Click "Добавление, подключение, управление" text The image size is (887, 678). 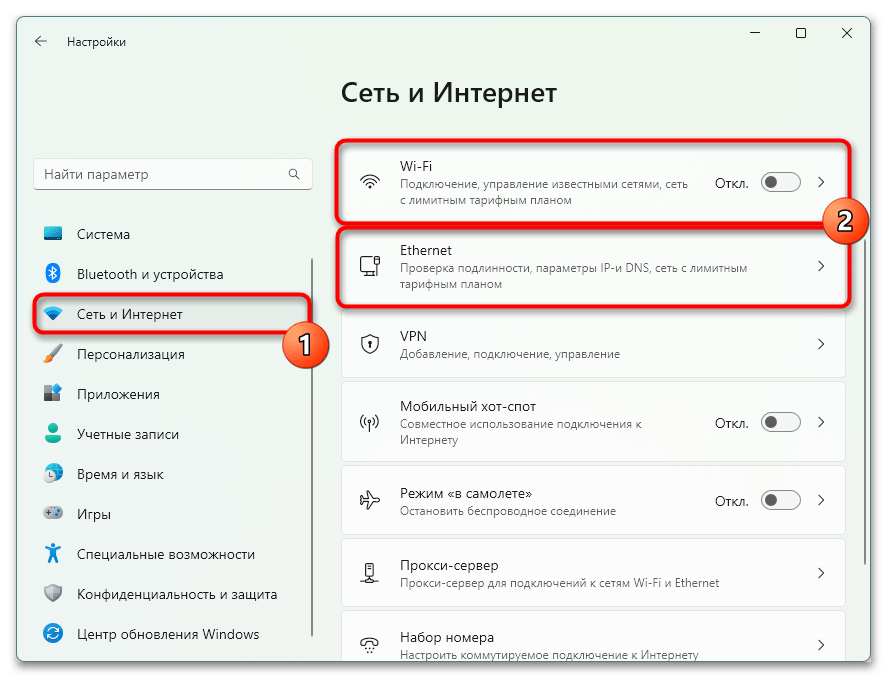coord(510,354)
